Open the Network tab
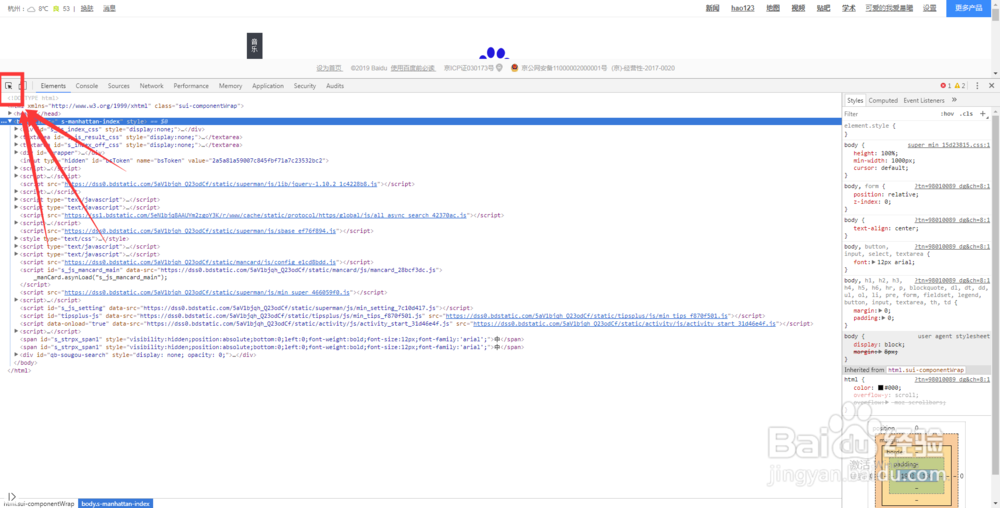 pos(152,85)
